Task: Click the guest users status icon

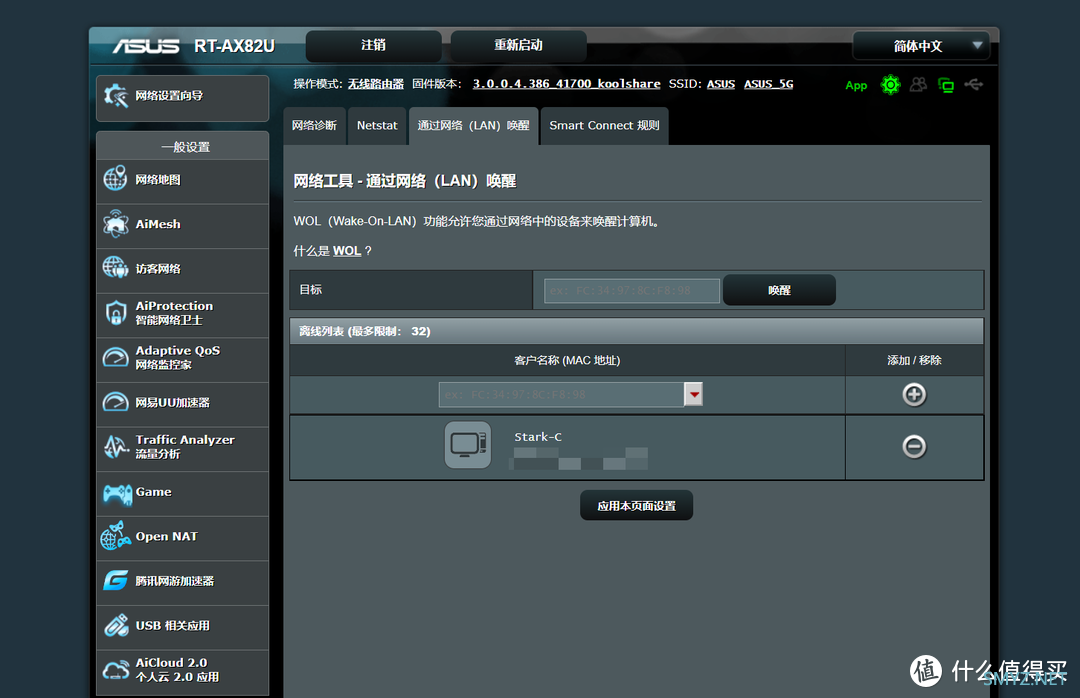Action: [918, 85]
